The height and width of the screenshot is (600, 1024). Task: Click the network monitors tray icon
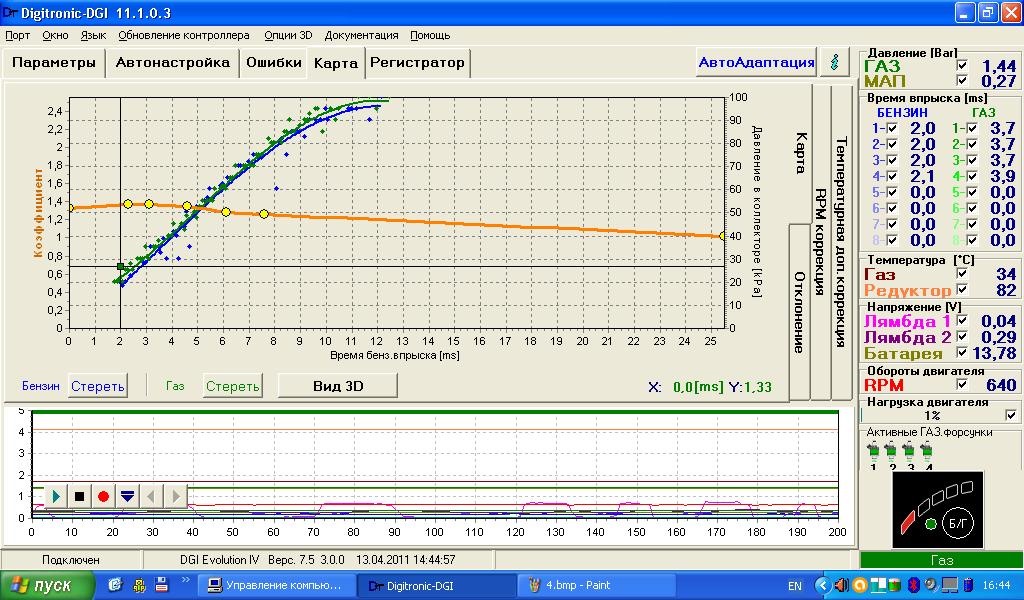pyautogui.click(x=950, y=585)
